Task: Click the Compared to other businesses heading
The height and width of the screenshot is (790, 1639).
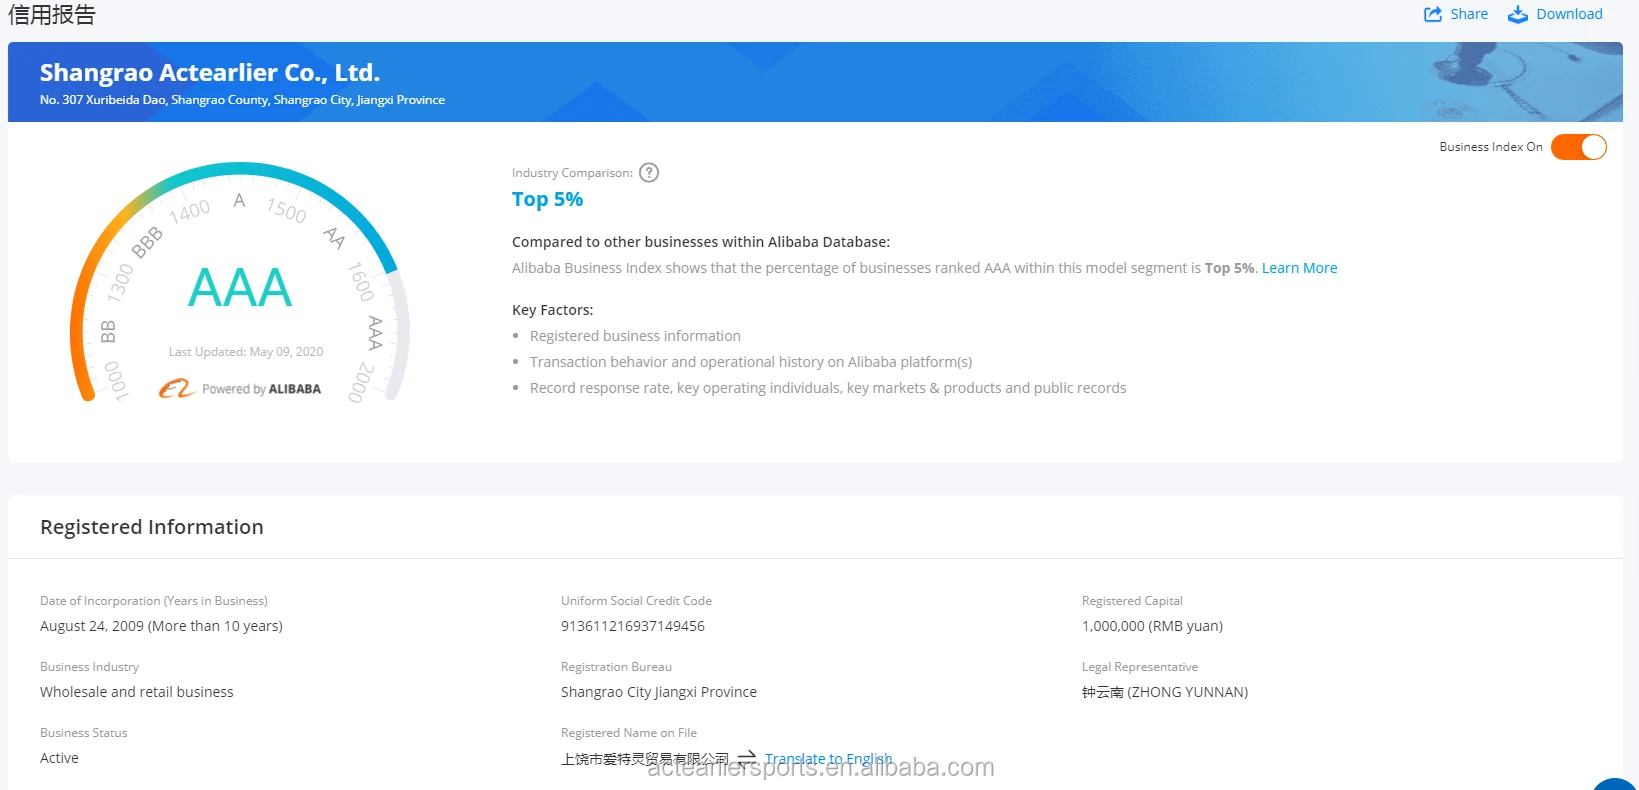Action: 701,242
